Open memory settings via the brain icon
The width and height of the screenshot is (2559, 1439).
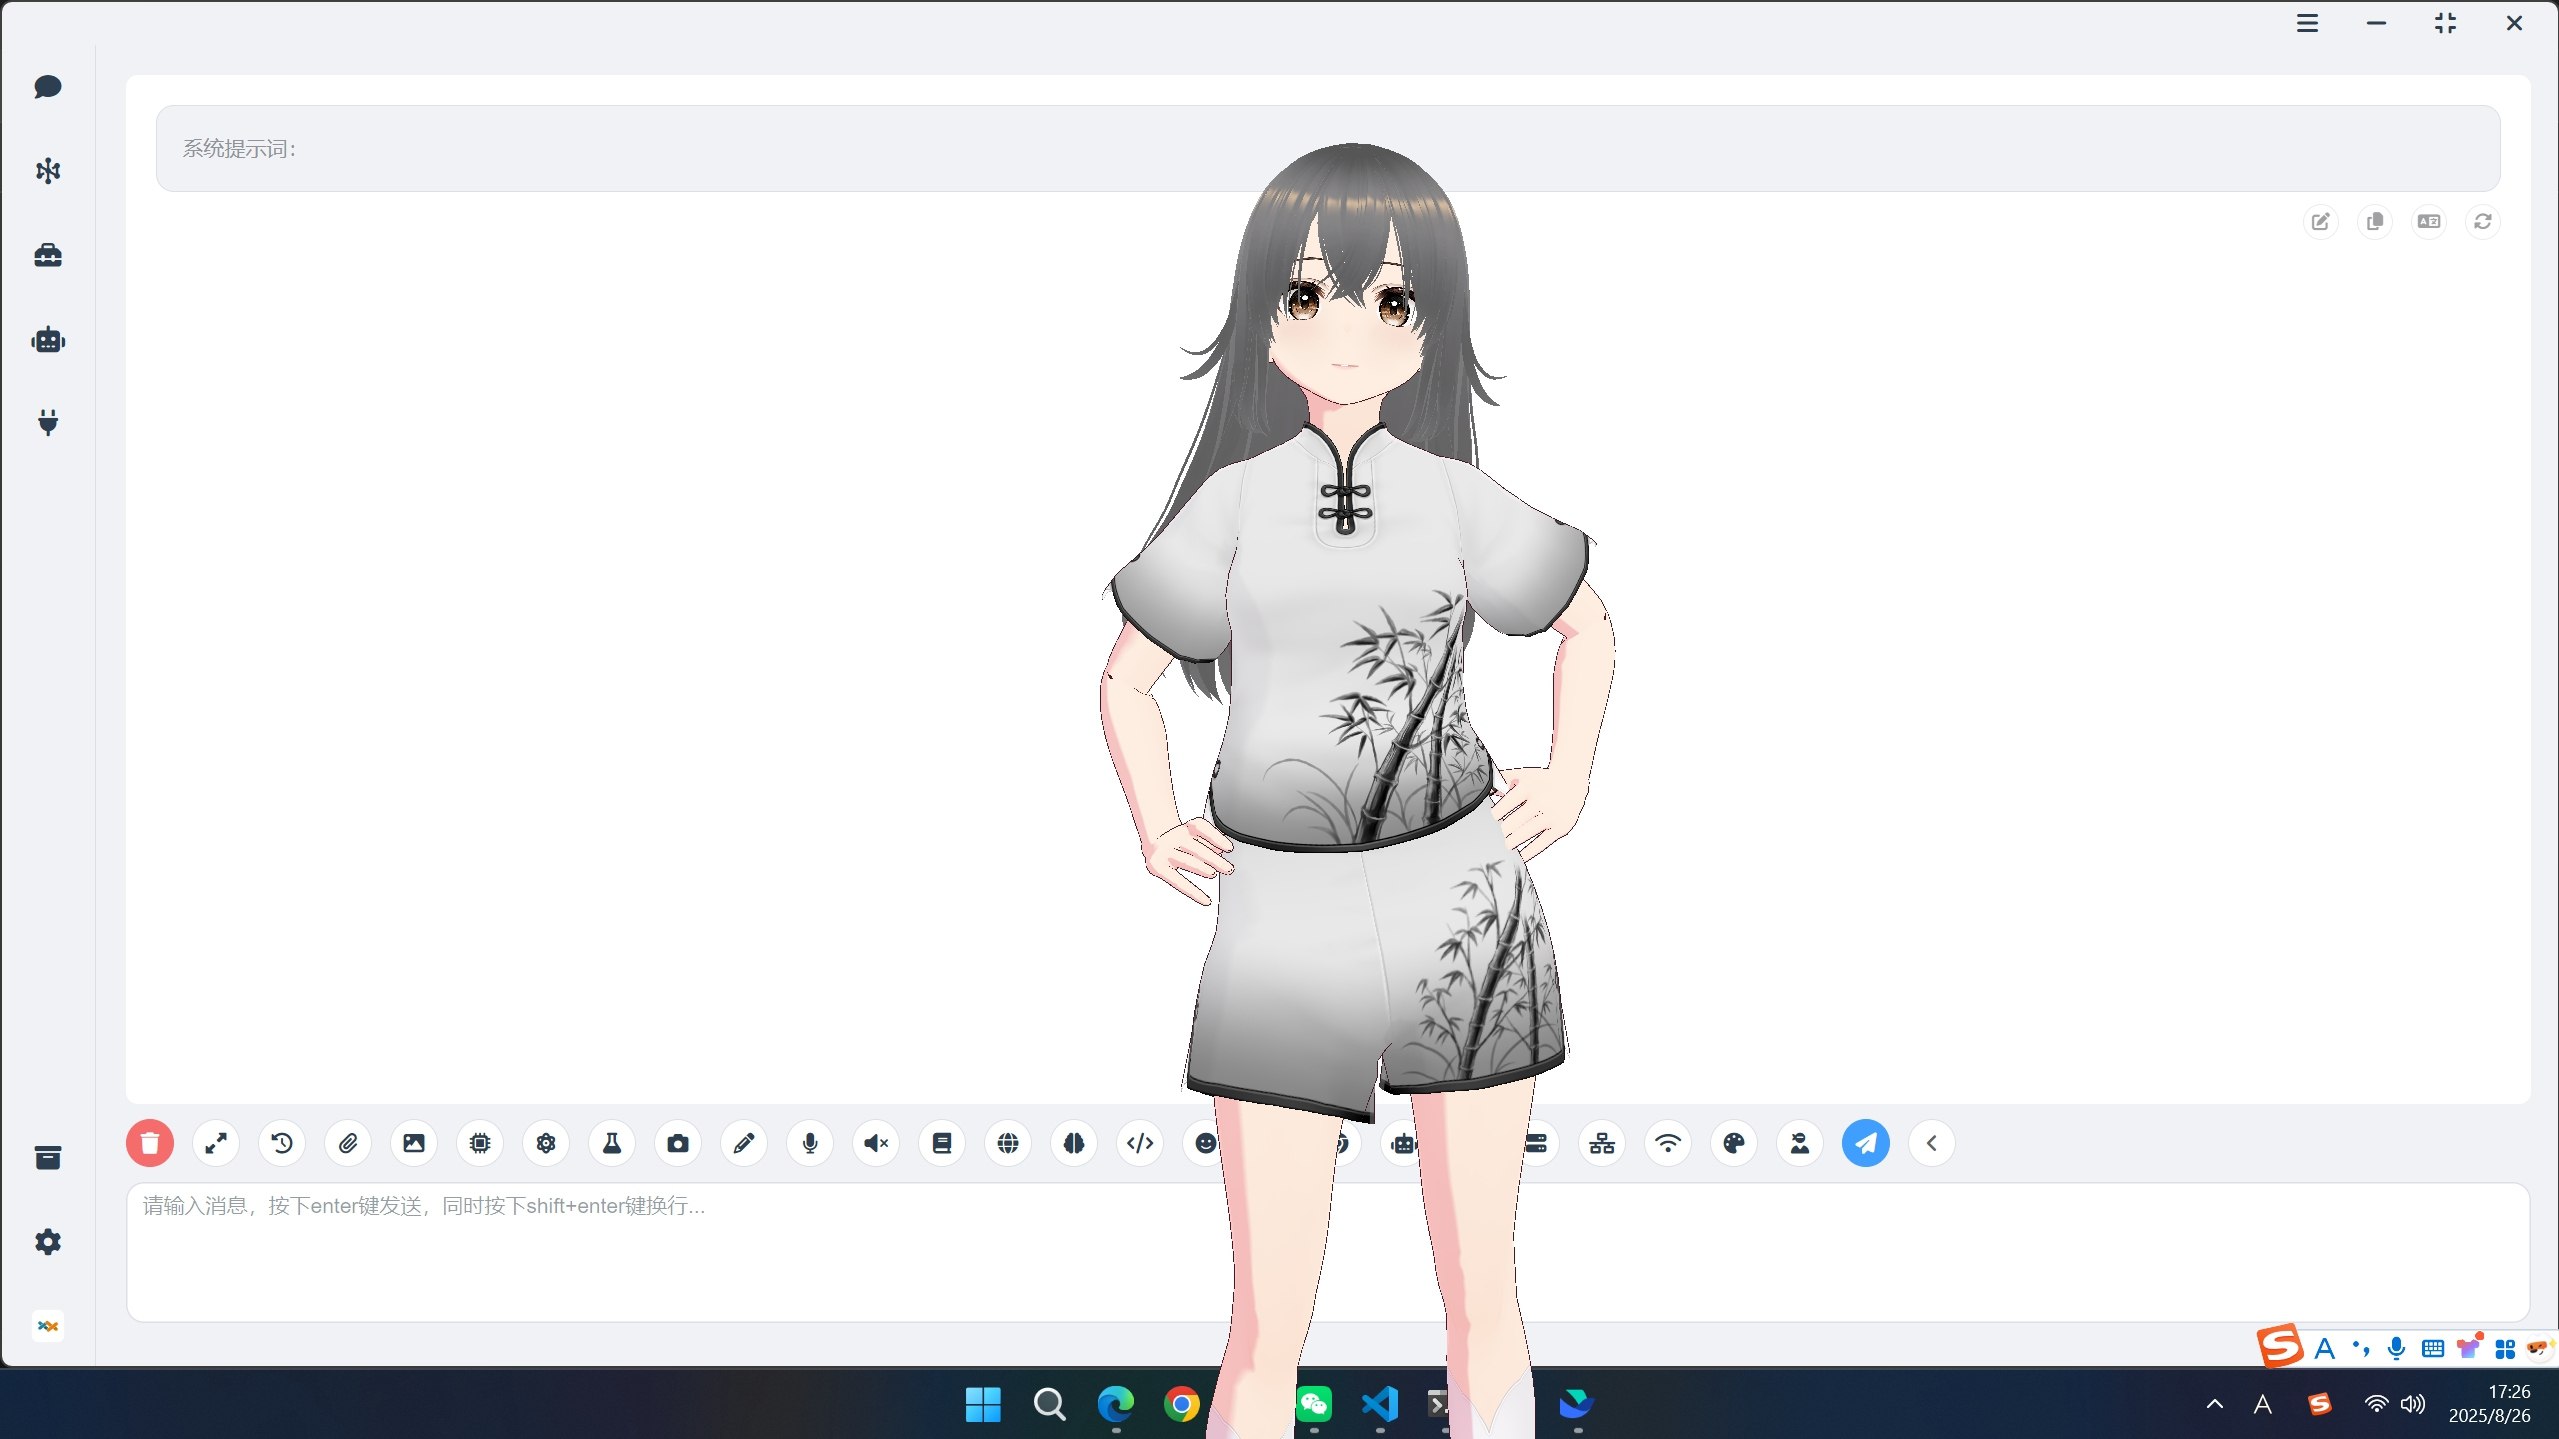1073,1143
